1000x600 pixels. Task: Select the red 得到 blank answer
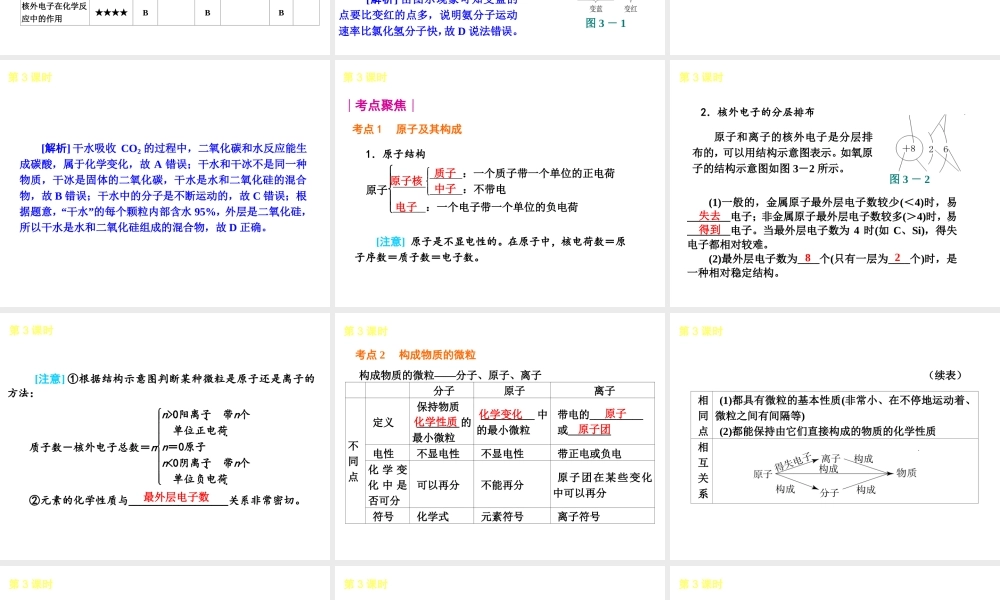tap(709, 230)
